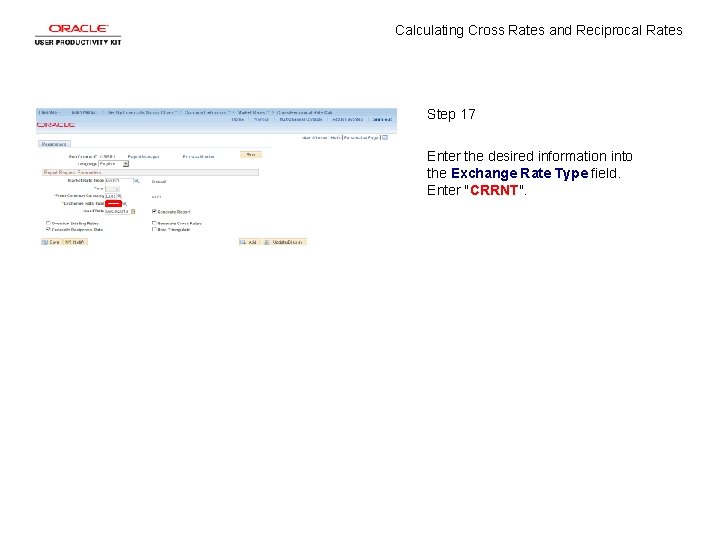The width and height of the screenshot is (720, 540).
Task: Toggle Generate Reciprocal Rate checkbox
Action: [48, 229]
